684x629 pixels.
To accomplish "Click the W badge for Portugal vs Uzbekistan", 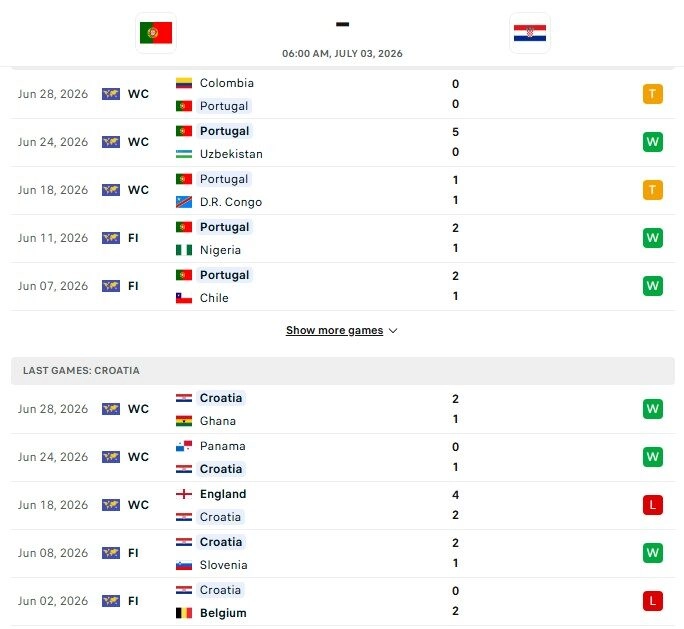I will (x=653, y=142).
